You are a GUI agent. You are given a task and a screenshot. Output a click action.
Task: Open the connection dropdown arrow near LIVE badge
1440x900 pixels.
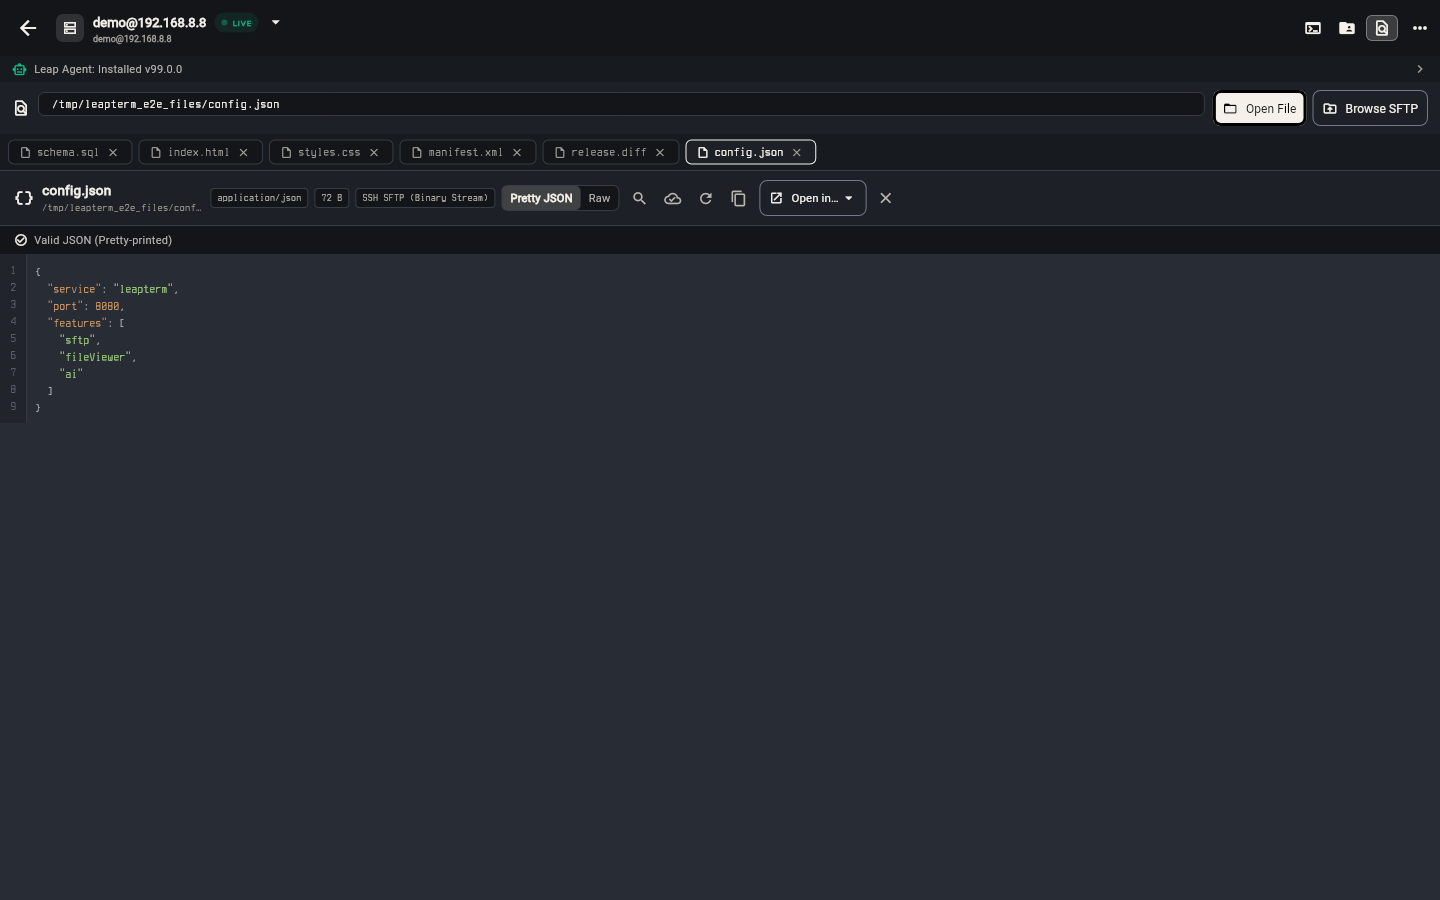click(276, 22)
